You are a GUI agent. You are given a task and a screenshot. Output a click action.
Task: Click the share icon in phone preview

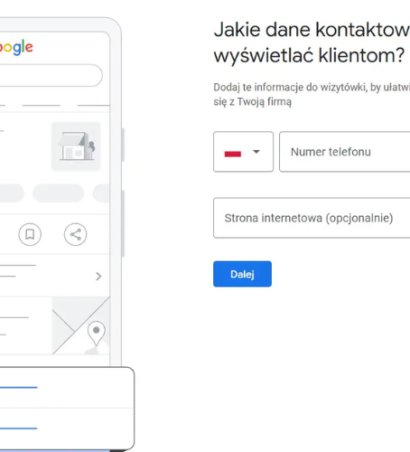click(76, 234)
